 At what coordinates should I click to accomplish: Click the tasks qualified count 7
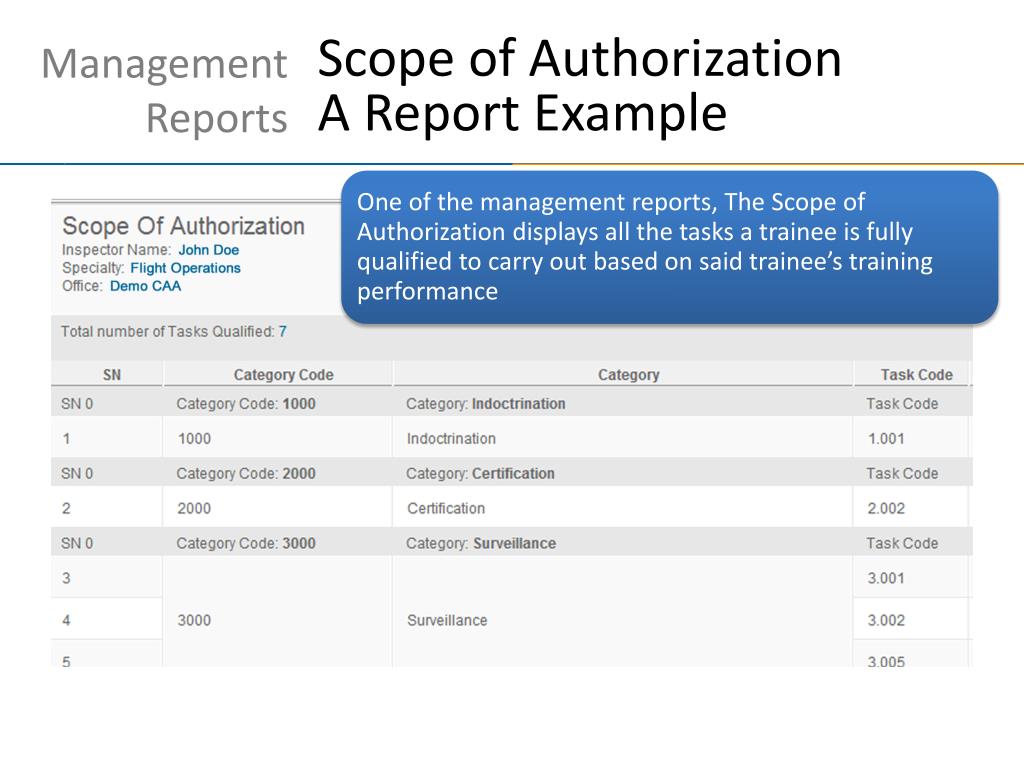pyautogui.click(x=283, y=331)
